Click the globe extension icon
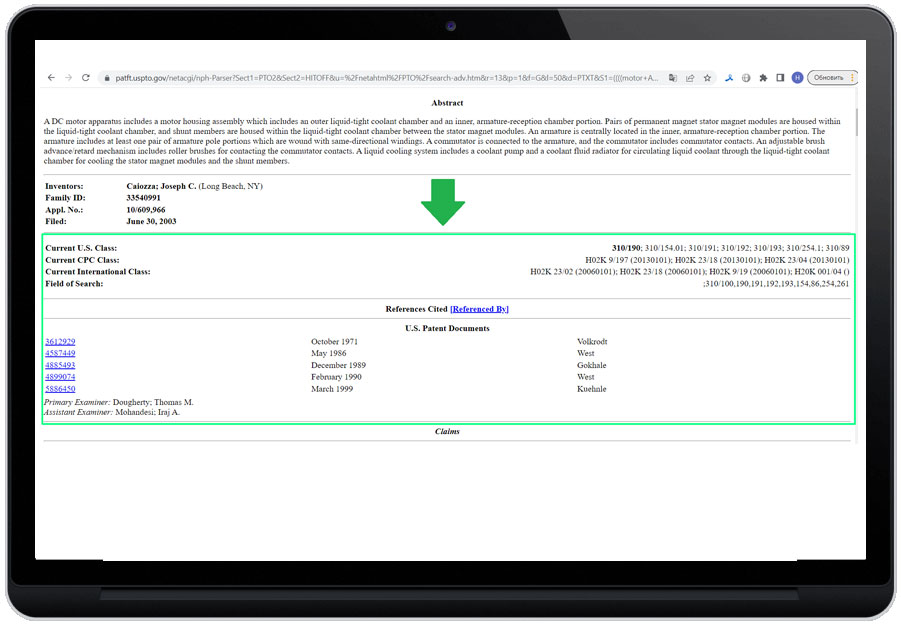The height and width of the screenshot is (626, 901). (x=747, y=77)
